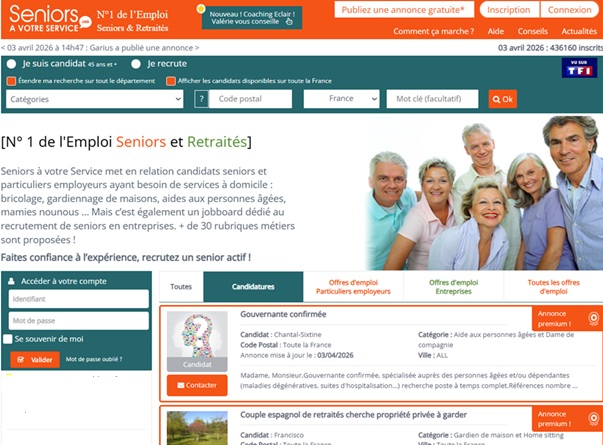603x445 pixels.
Task: Switch to the Candidatures tab
Action: point(252,286)
